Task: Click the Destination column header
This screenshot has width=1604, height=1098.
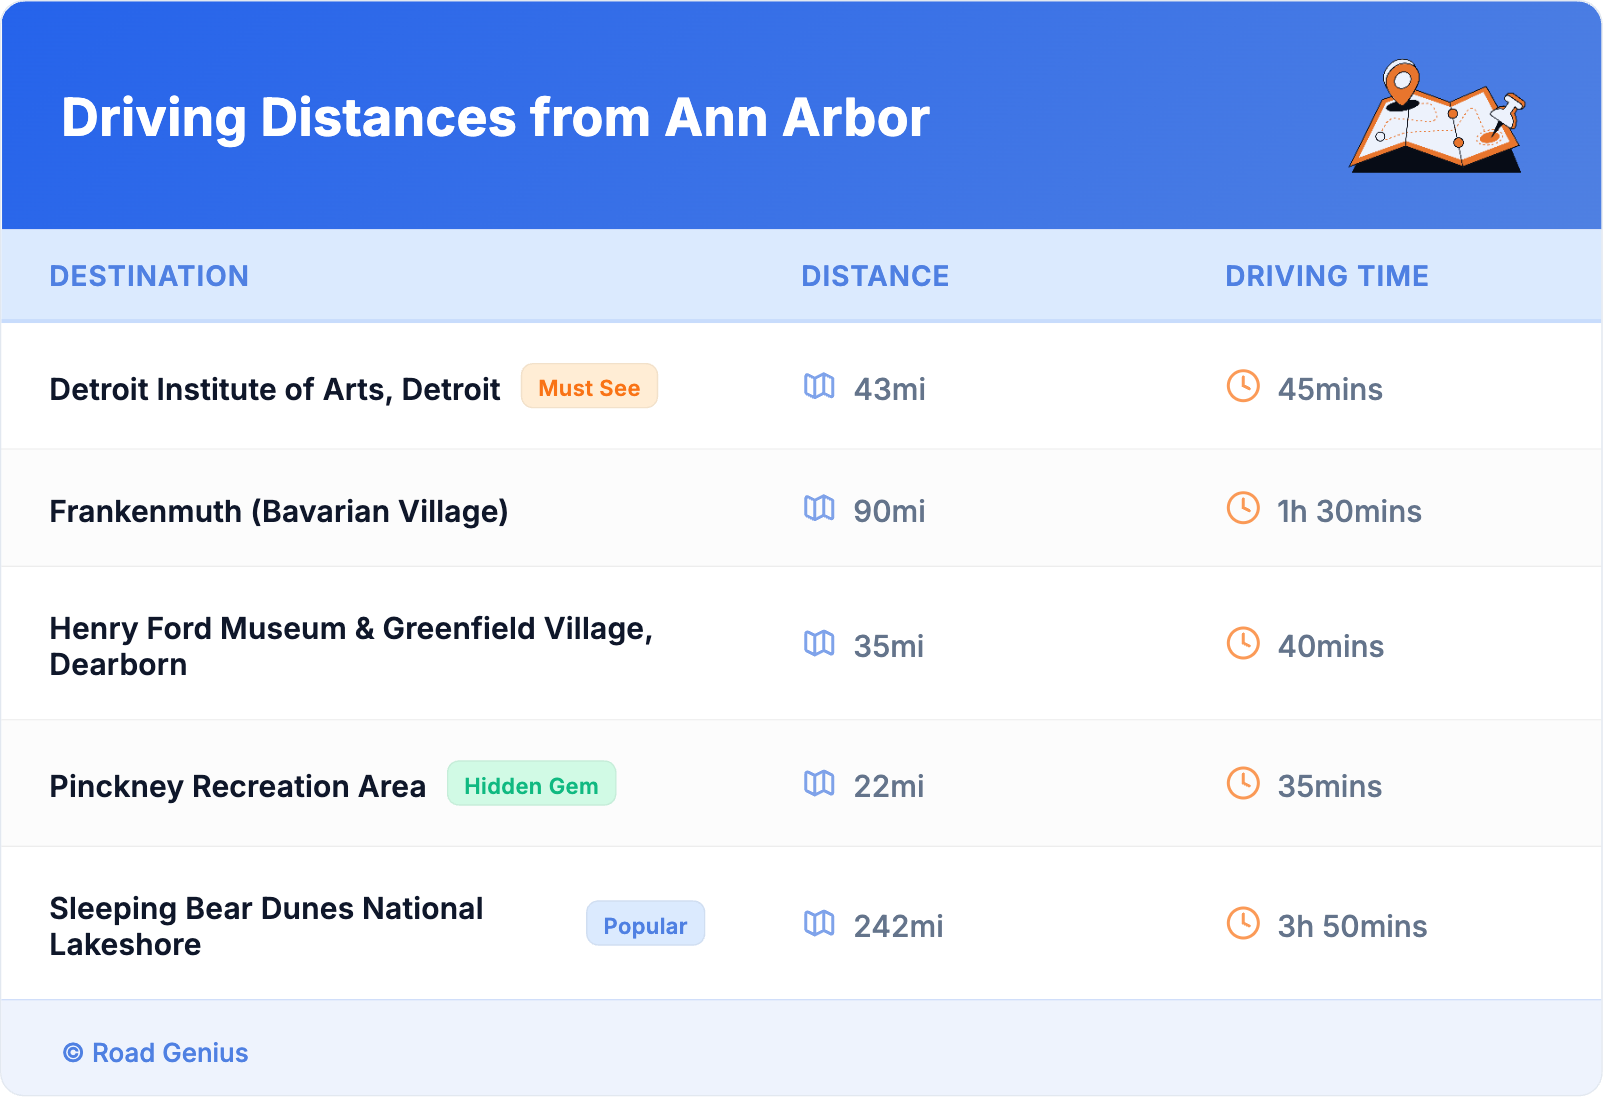Action: pos(149,276)
